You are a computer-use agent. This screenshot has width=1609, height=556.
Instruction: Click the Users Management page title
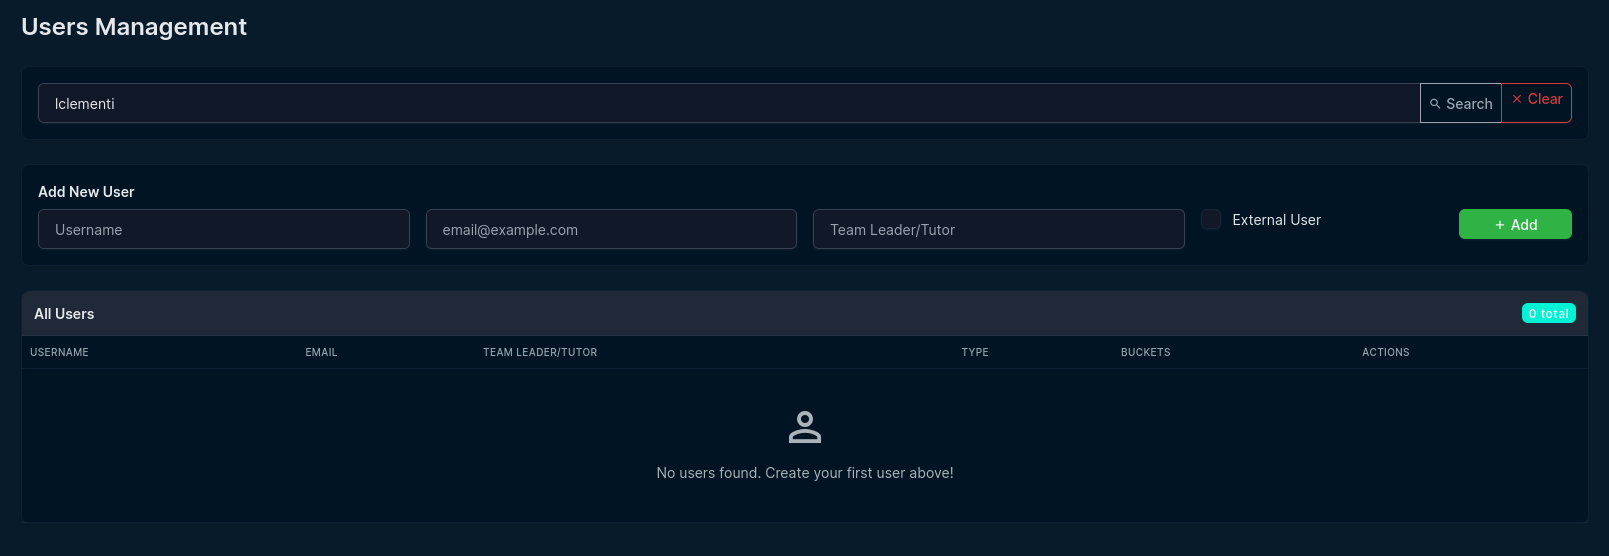coord(134,27)
